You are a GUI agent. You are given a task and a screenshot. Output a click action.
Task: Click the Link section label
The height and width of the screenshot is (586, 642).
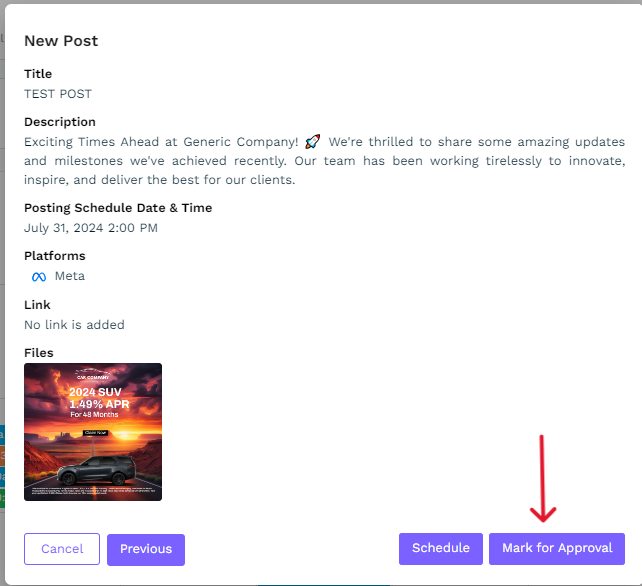(x=37, y=305)
